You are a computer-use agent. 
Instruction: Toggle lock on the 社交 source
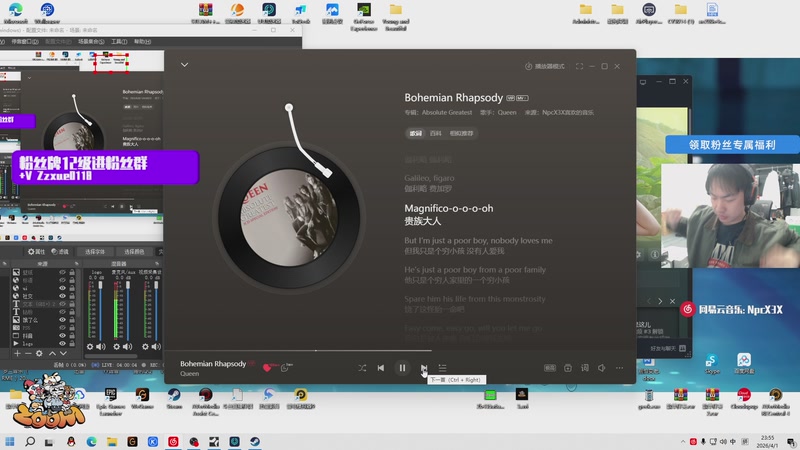[72, 296]
